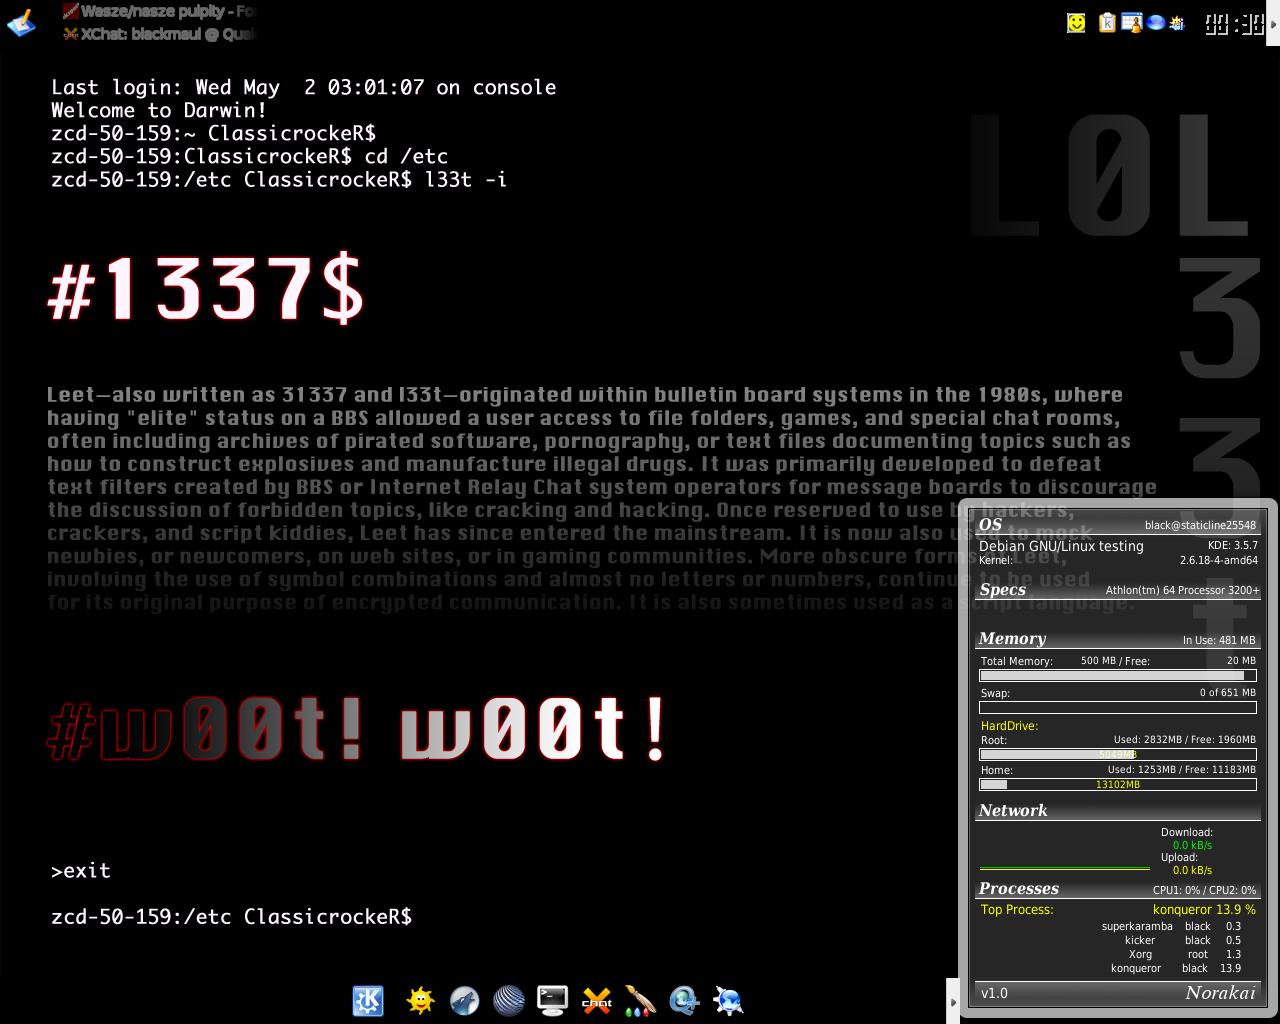Click the digital clock in top panel
1280x1024 pixels.
point(1234,23)
